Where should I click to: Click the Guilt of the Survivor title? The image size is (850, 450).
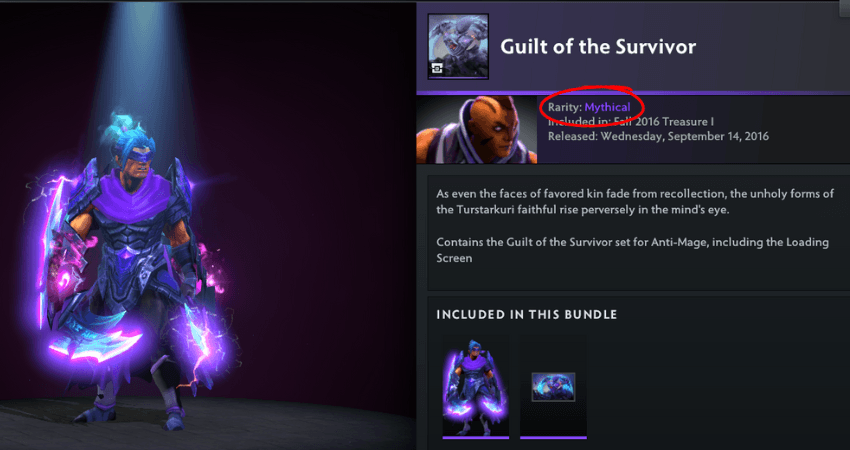click(598, 47)
